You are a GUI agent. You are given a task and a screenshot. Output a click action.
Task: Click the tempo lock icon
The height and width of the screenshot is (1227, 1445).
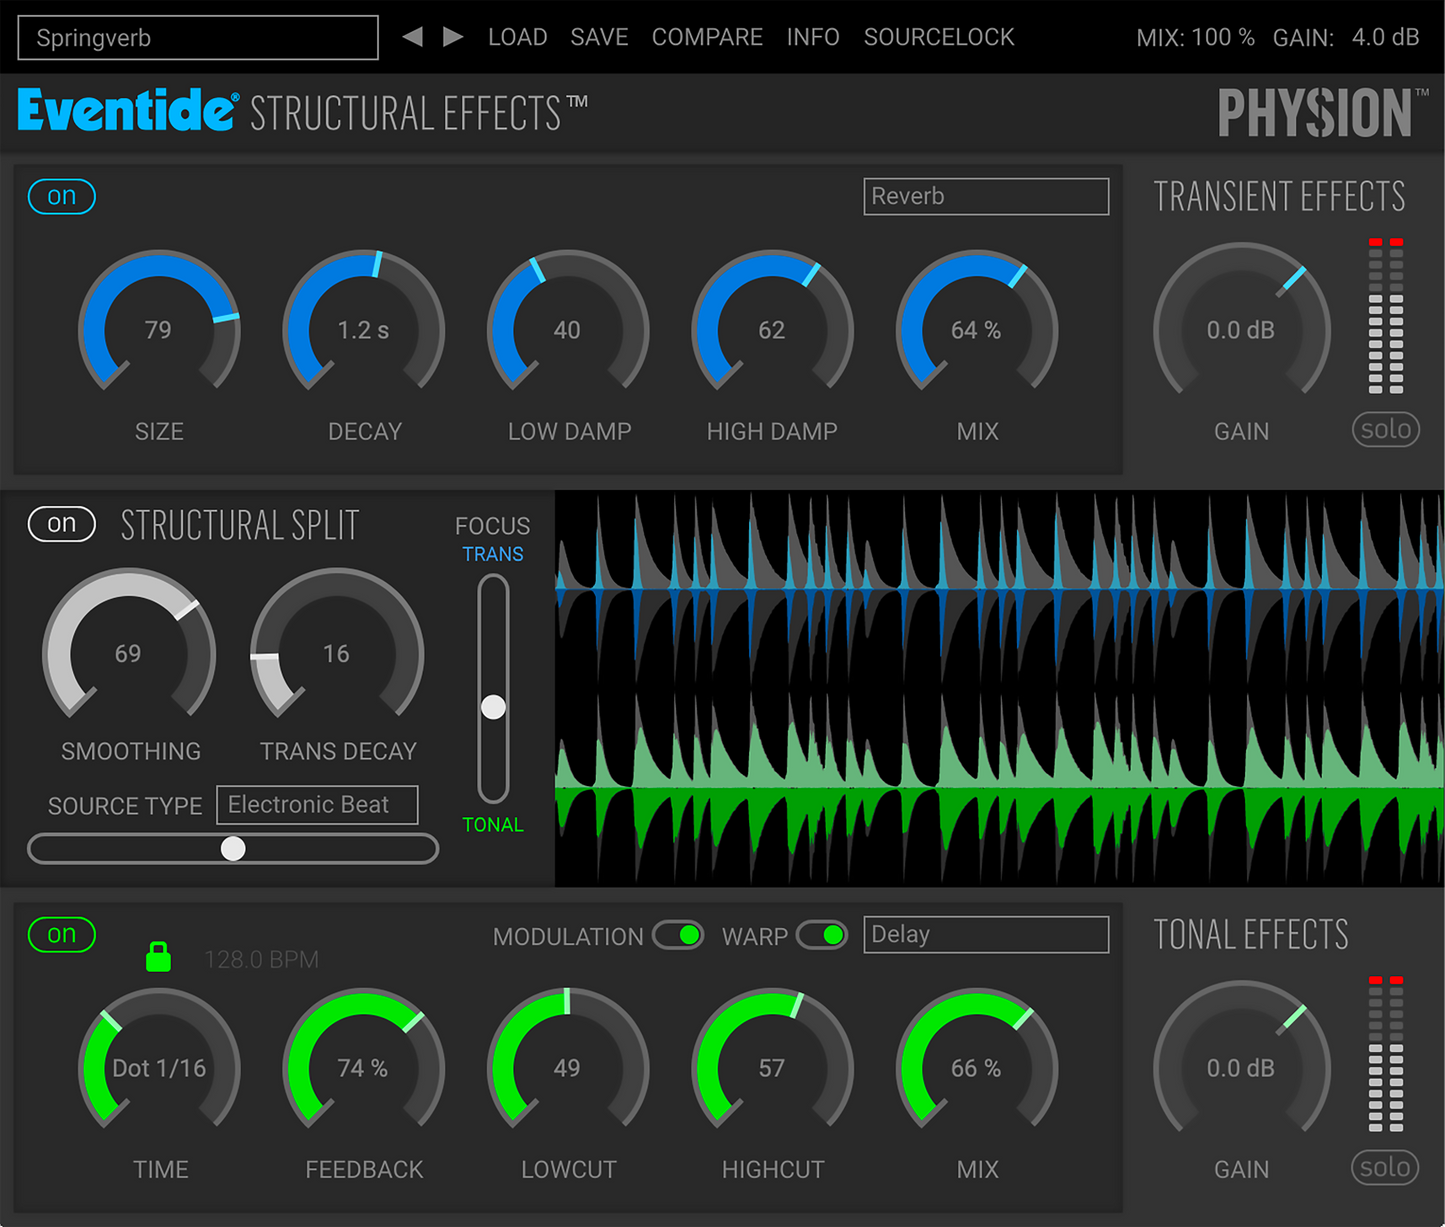click(160, 958)
